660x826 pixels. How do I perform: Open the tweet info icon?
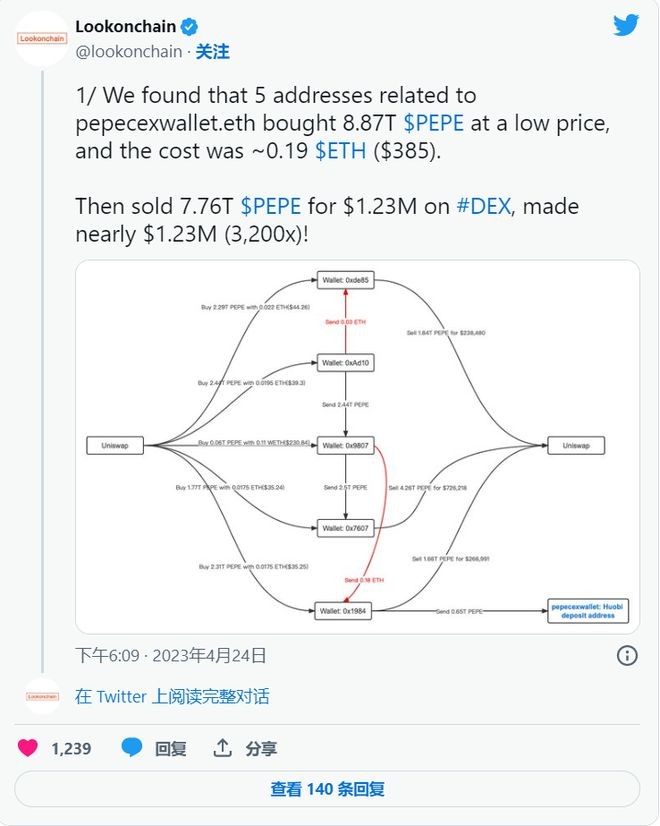(627, 655)
